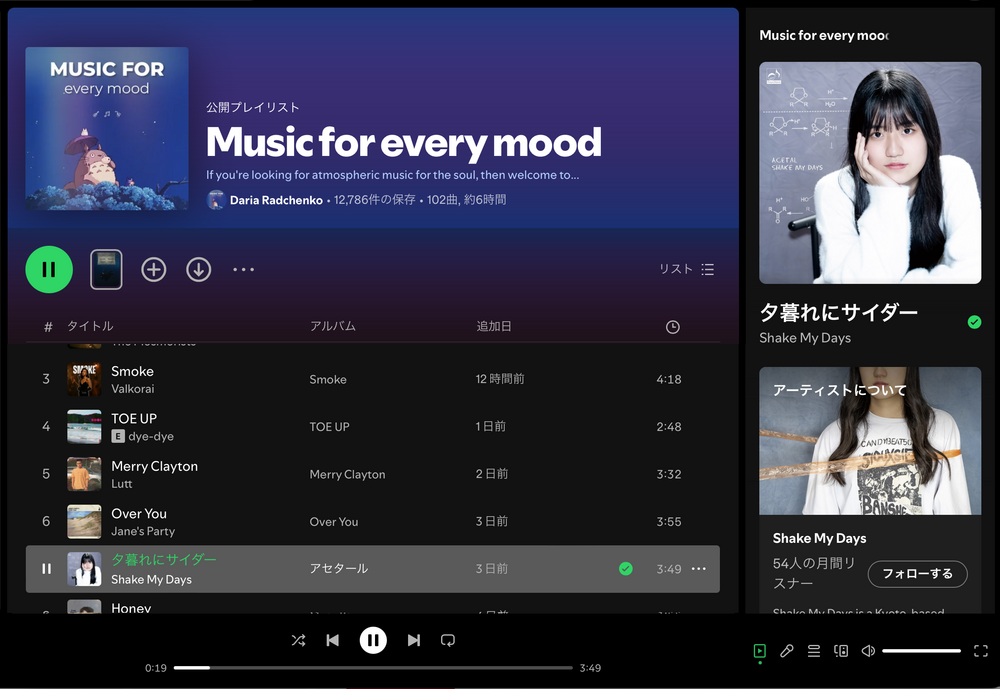The image size is (1000, 689).
Task: Open the Over You album link
Action: (x=334, y=521)
